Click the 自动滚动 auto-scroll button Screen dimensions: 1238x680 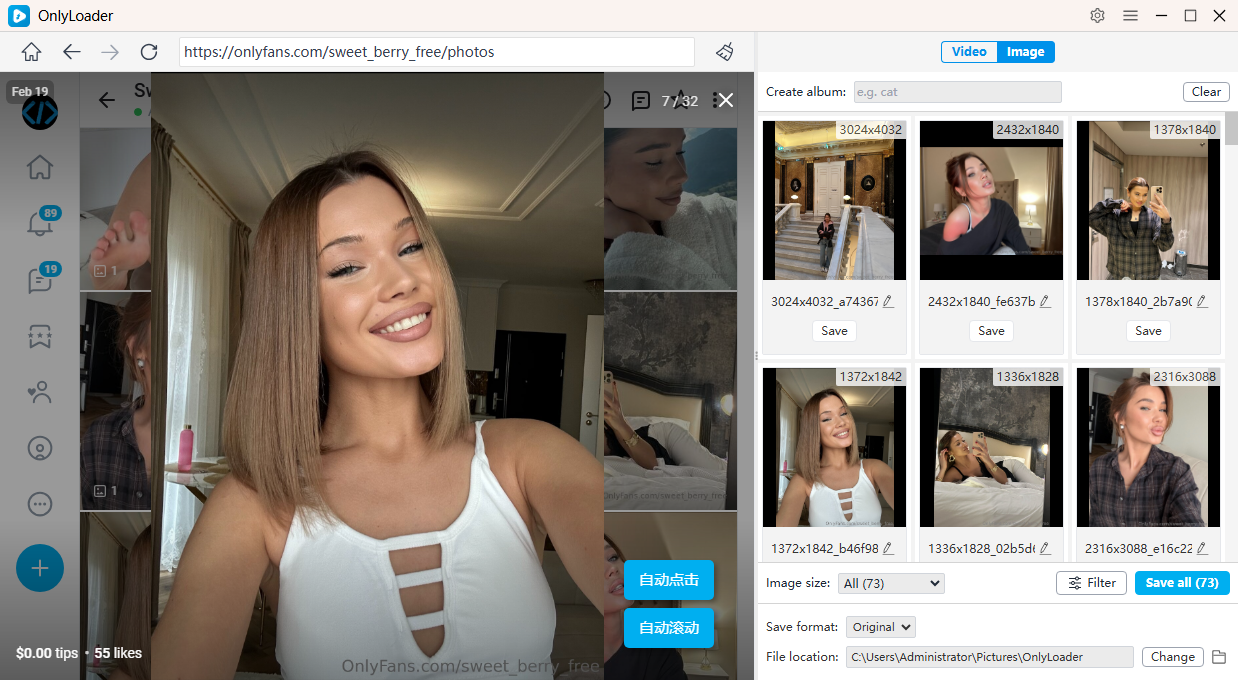coord(669,628)
